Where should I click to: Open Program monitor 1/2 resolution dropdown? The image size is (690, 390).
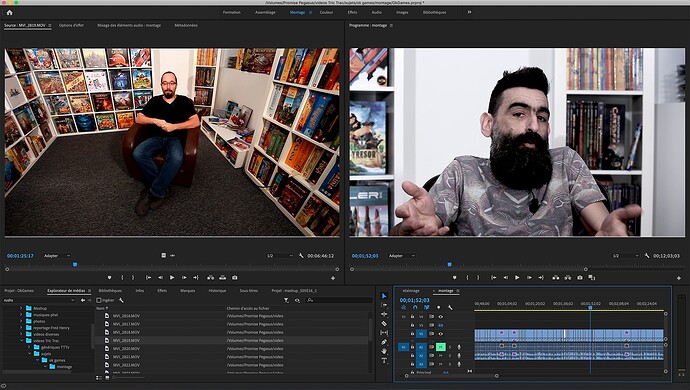click(x=625, y=256)
